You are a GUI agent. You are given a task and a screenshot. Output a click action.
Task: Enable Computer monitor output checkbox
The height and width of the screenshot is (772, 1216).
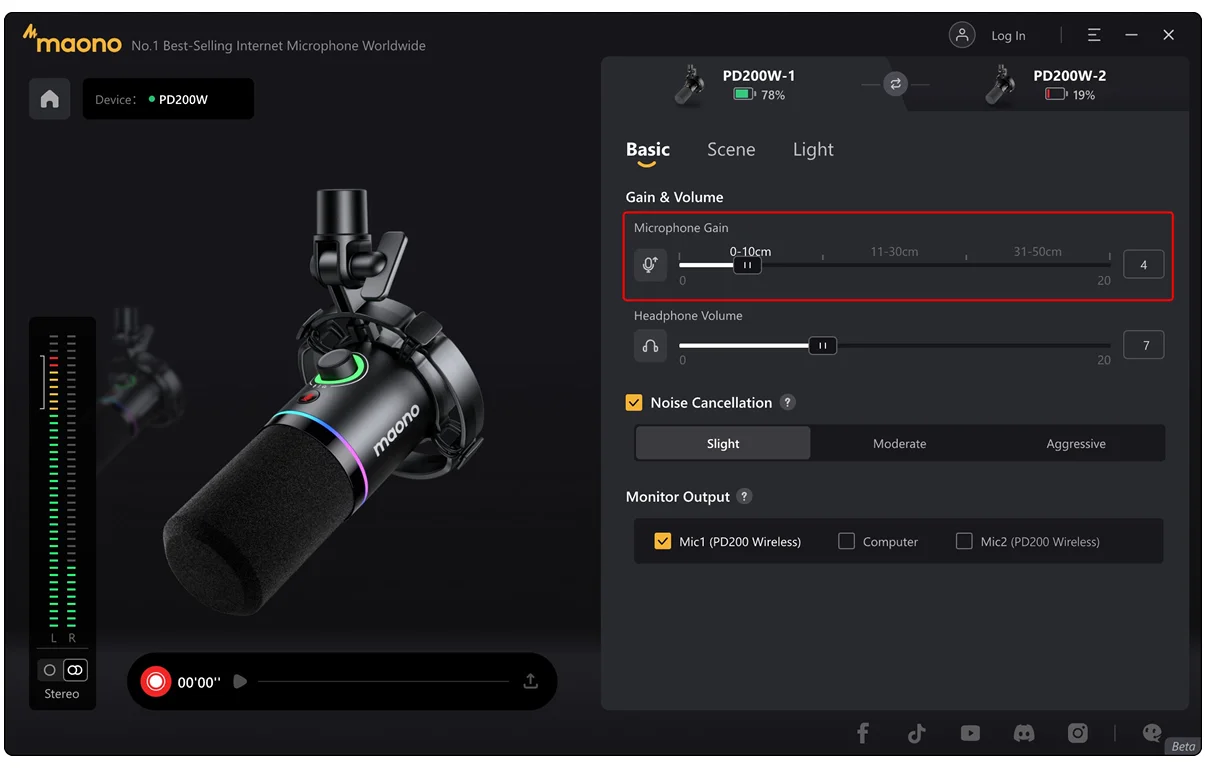point(846,541)
